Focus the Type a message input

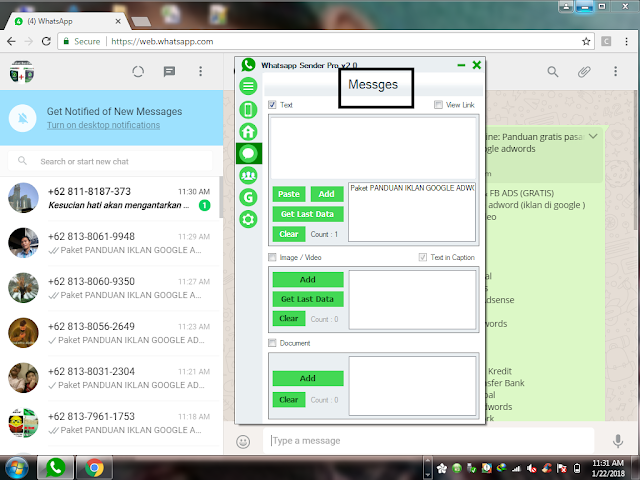[429, 441]
